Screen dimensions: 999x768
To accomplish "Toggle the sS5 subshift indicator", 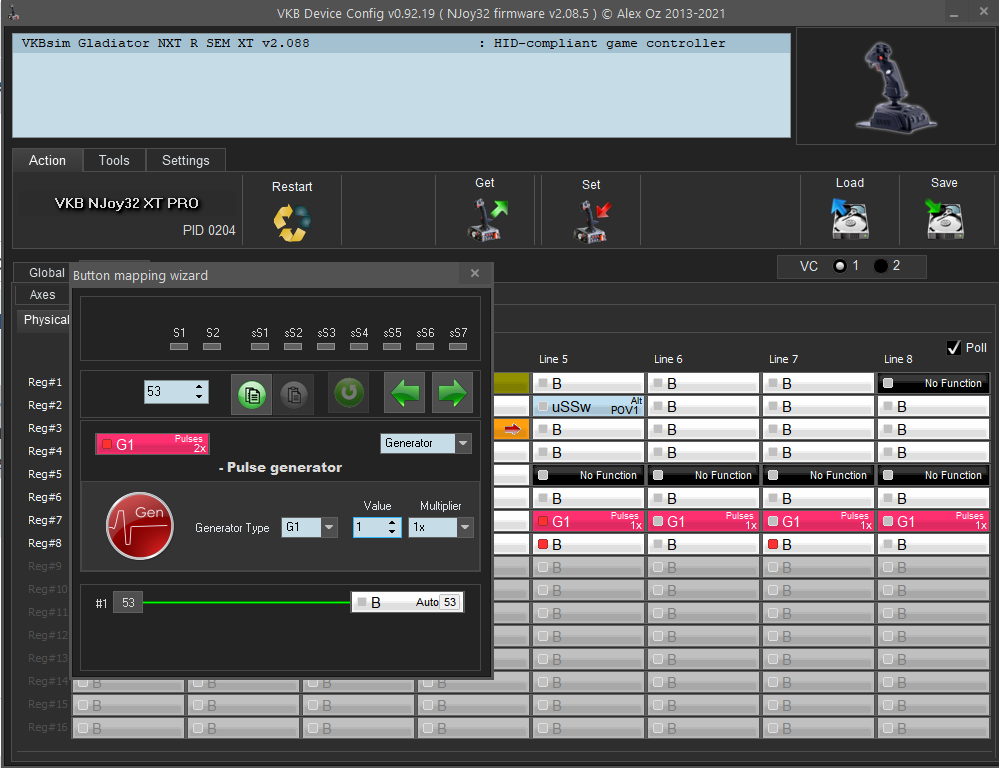I will pyautogui.click(x=392, y=346).
